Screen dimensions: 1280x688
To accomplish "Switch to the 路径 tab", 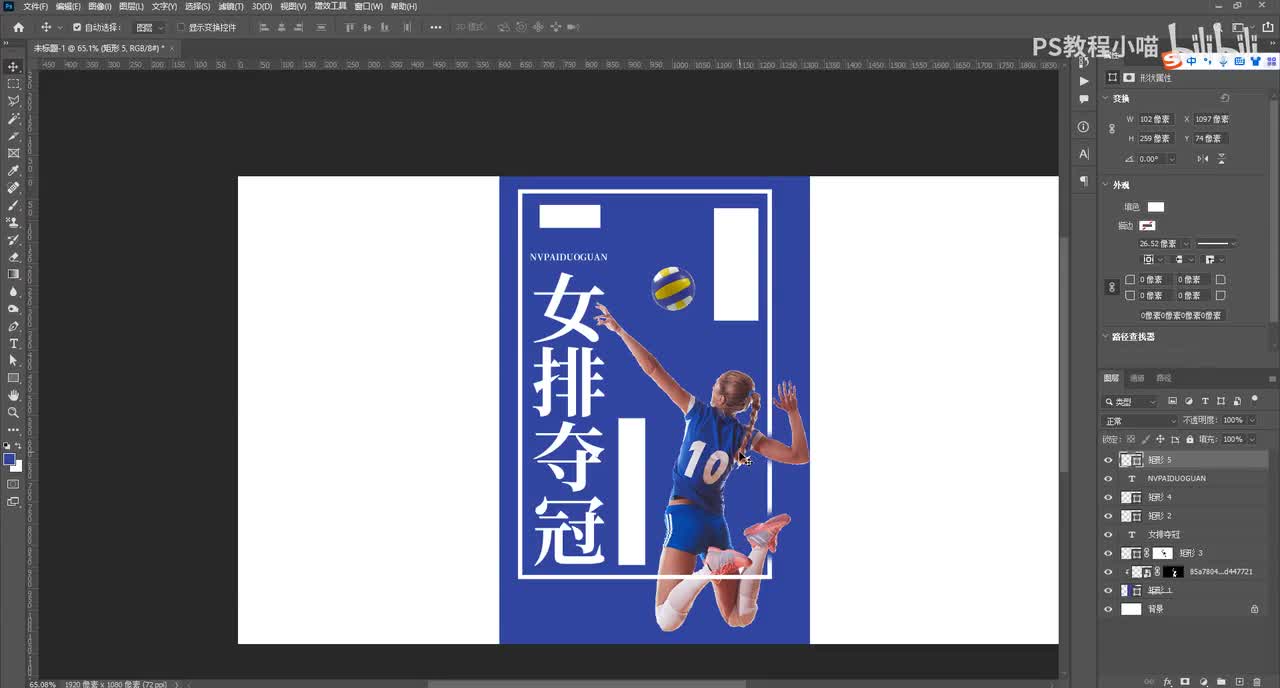I will pos(1163,378).
